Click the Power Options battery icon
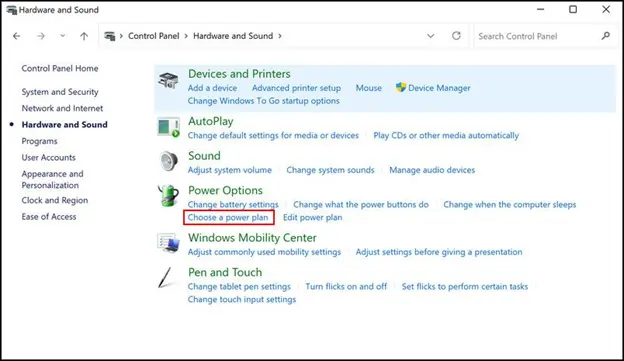Image resolution: width=624 pixels, height=361 pixels. [x=168, y=195]
